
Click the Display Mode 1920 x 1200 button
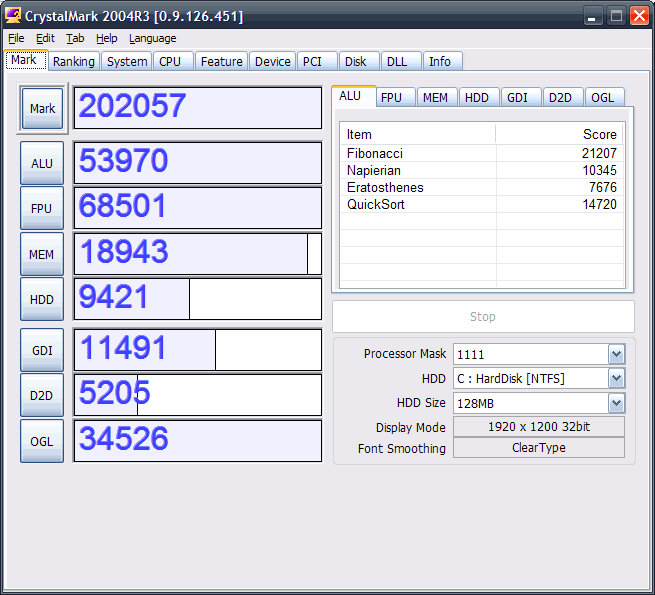pos(539,427)
